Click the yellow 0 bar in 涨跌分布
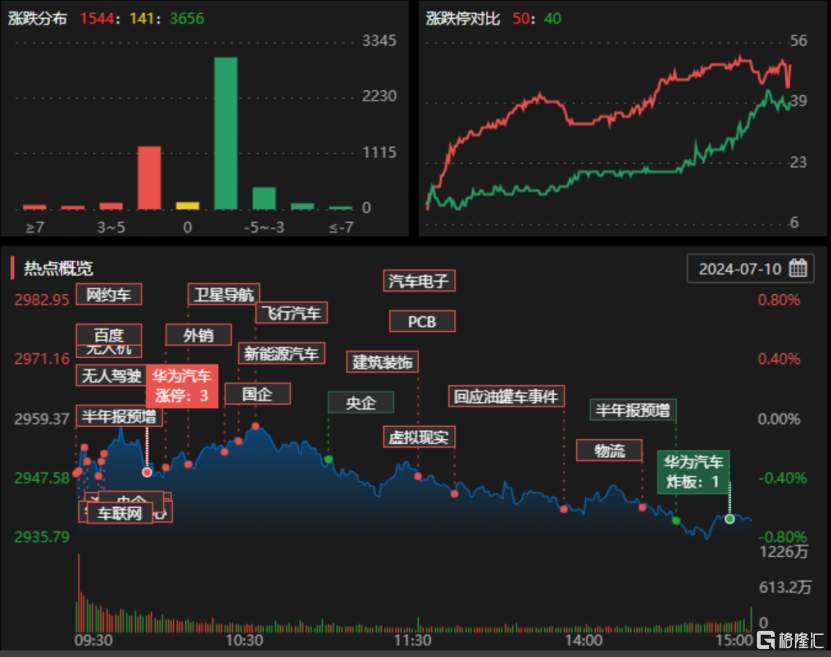The width and height of the screenshot is (831, 657). tap(188, 206)
